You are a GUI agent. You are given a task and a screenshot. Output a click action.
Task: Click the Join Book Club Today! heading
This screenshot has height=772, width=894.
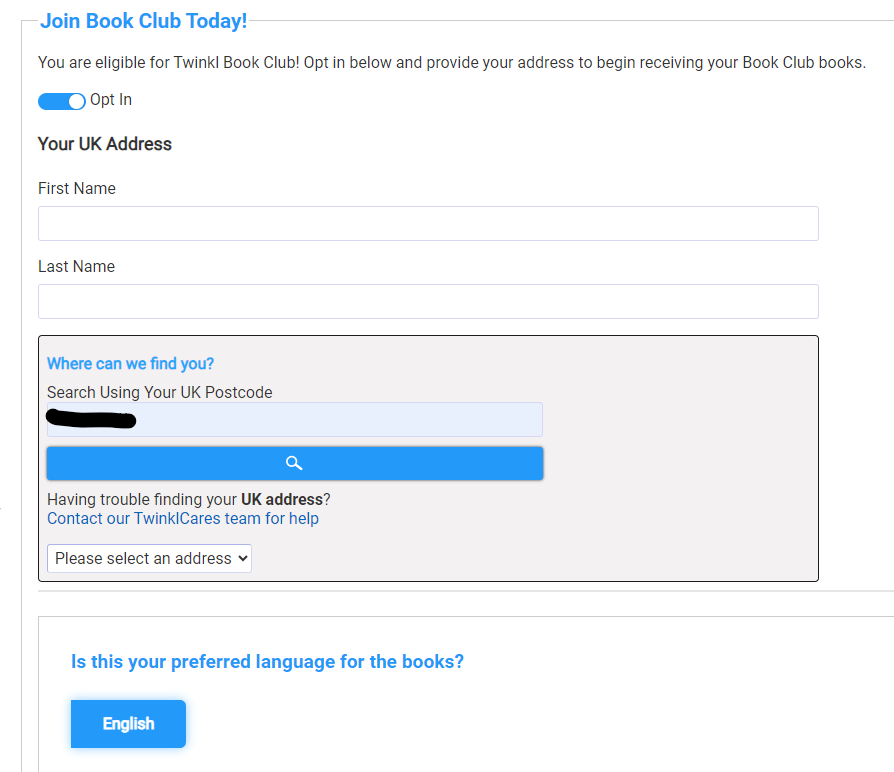[144, 21]
